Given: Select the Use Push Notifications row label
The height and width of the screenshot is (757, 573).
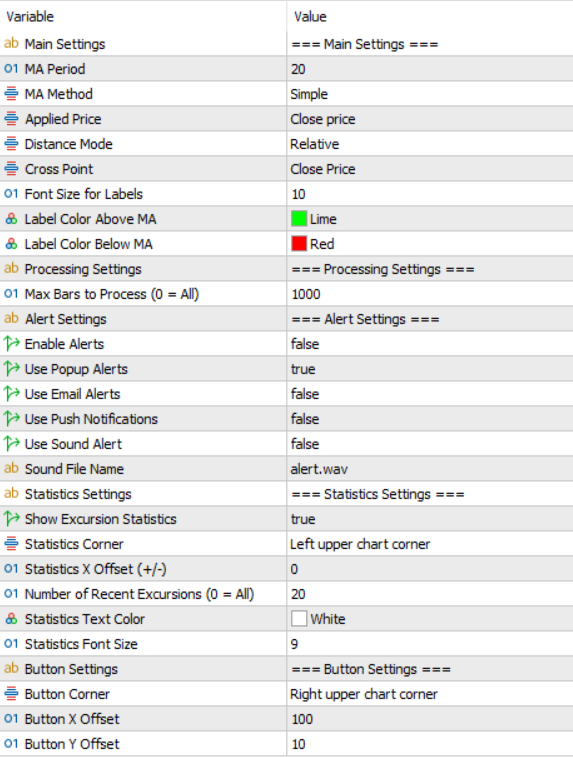Looking at the screenshot, I should tap(91, 419).
